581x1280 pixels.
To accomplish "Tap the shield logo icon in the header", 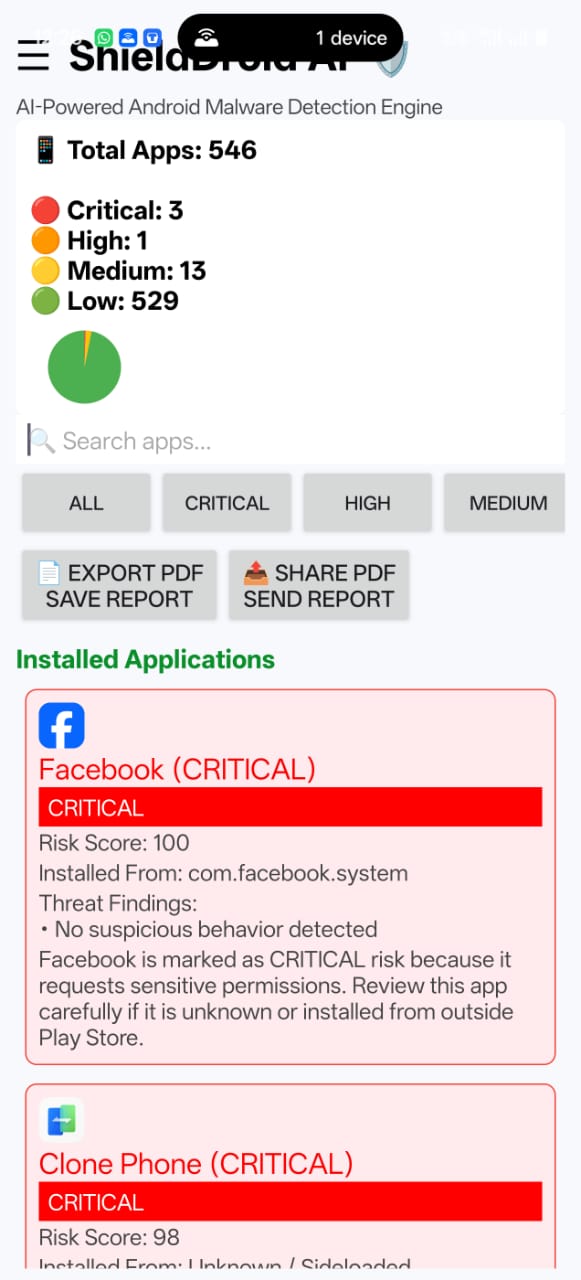I will point(392,58).
